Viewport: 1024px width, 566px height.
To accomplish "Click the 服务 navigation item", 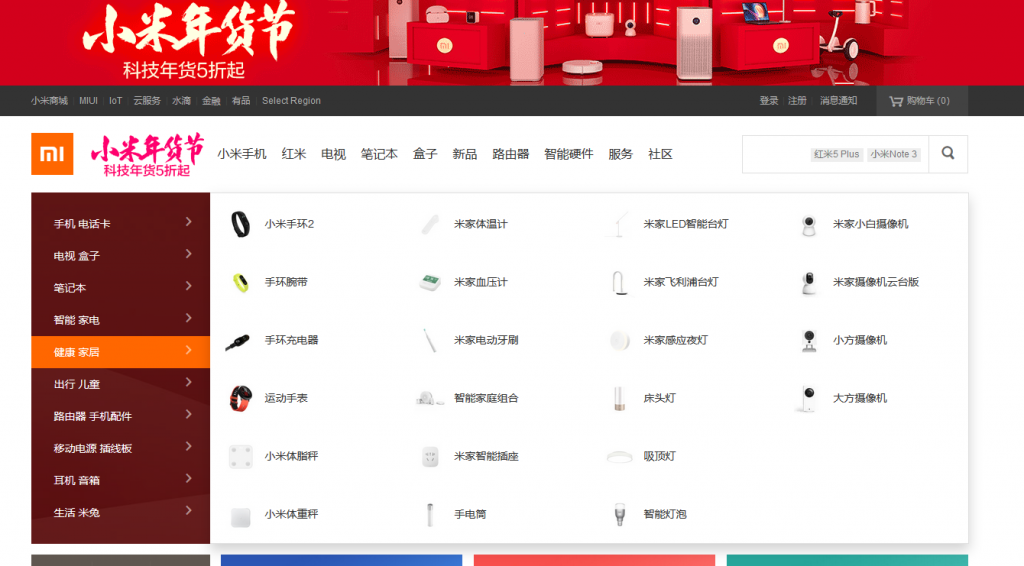I will [x=620, y=154].
